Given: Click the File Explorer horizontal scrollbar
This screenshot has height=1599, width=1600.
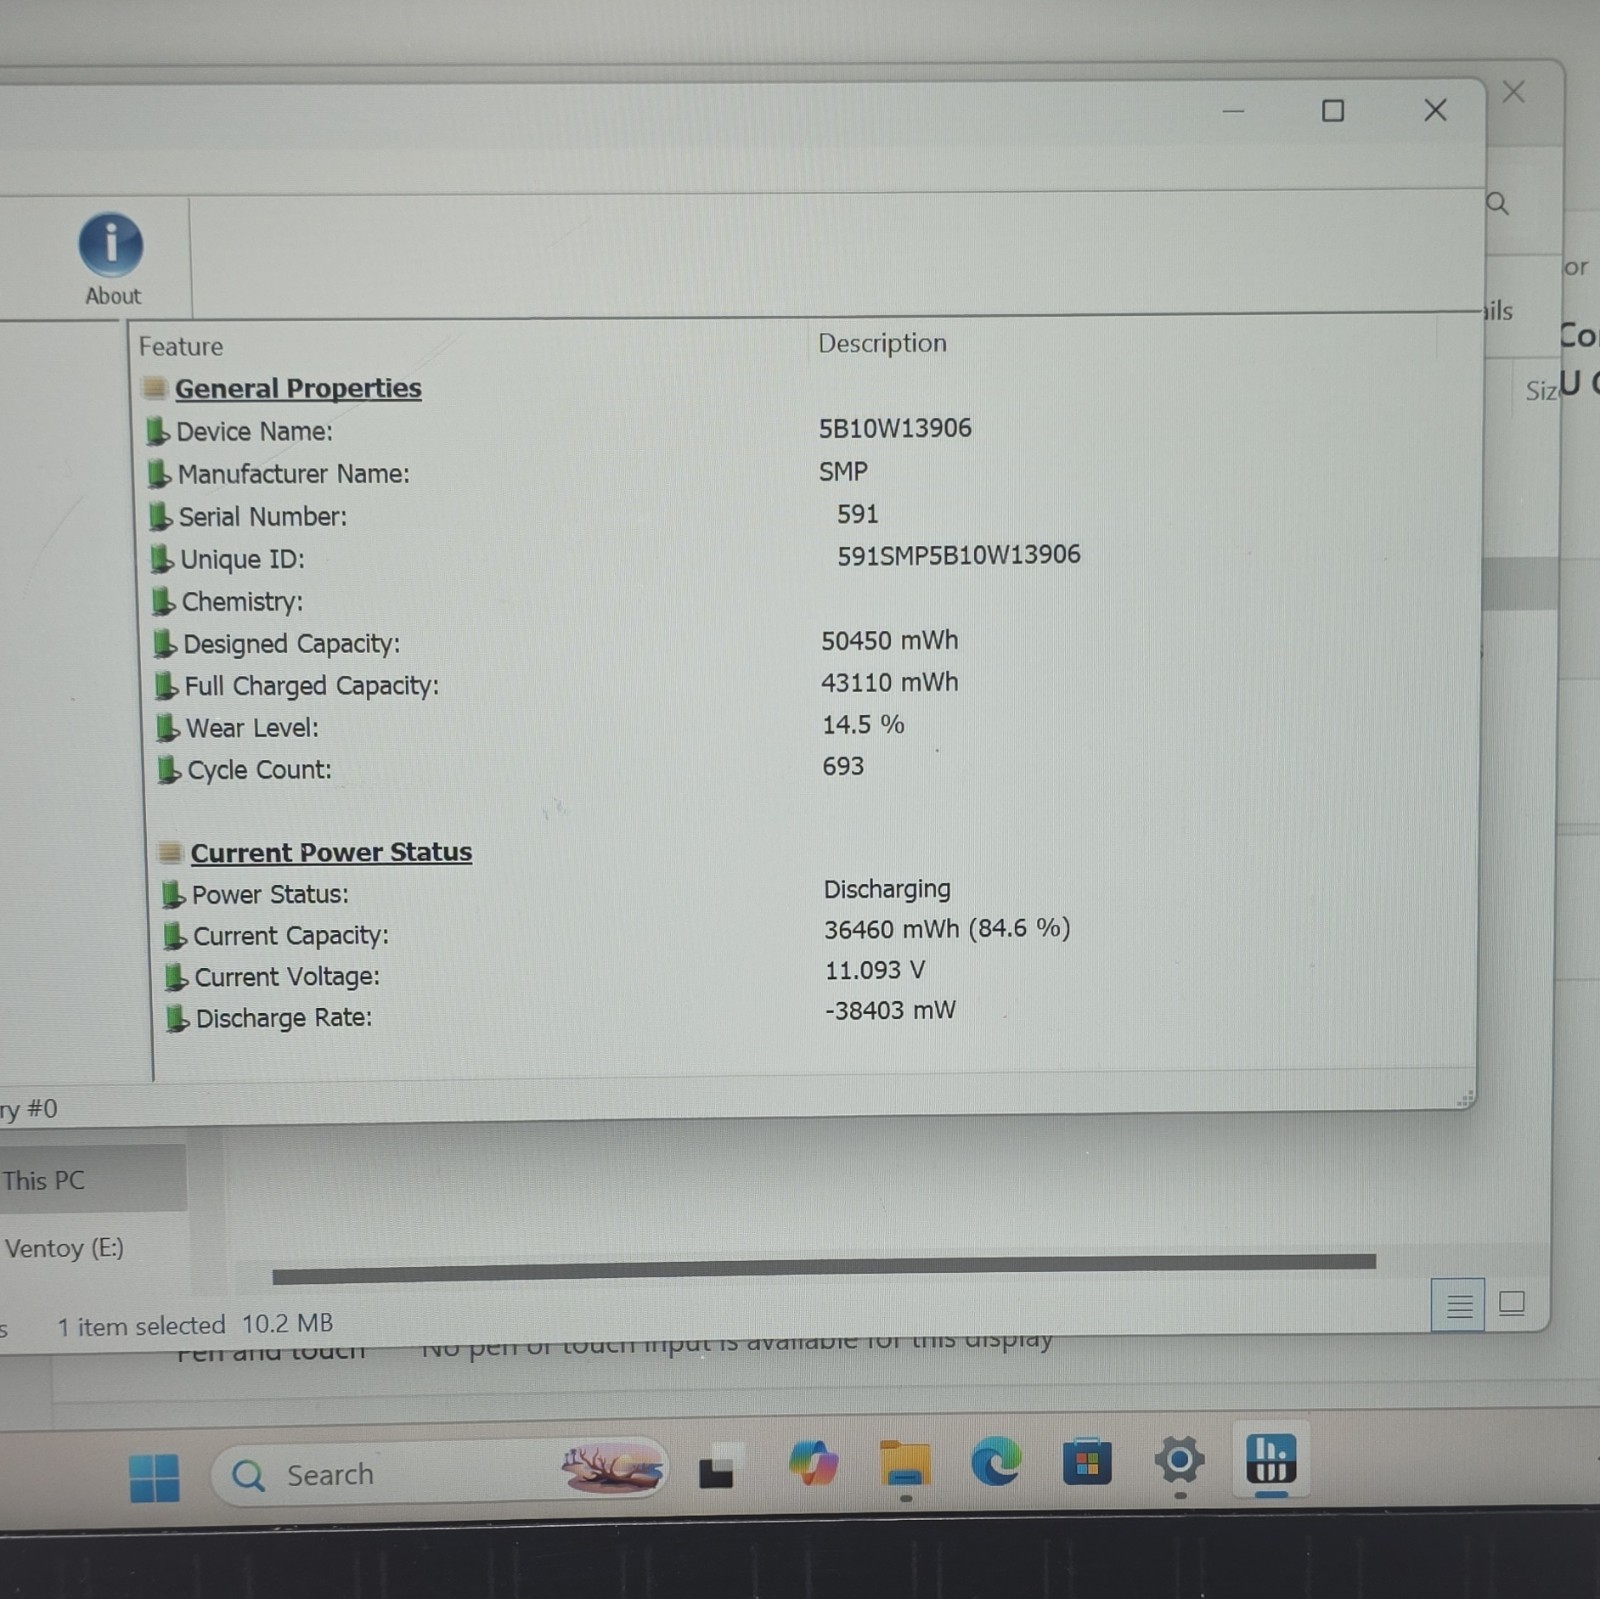Looking at the screenshot, I should (824, 1268).
